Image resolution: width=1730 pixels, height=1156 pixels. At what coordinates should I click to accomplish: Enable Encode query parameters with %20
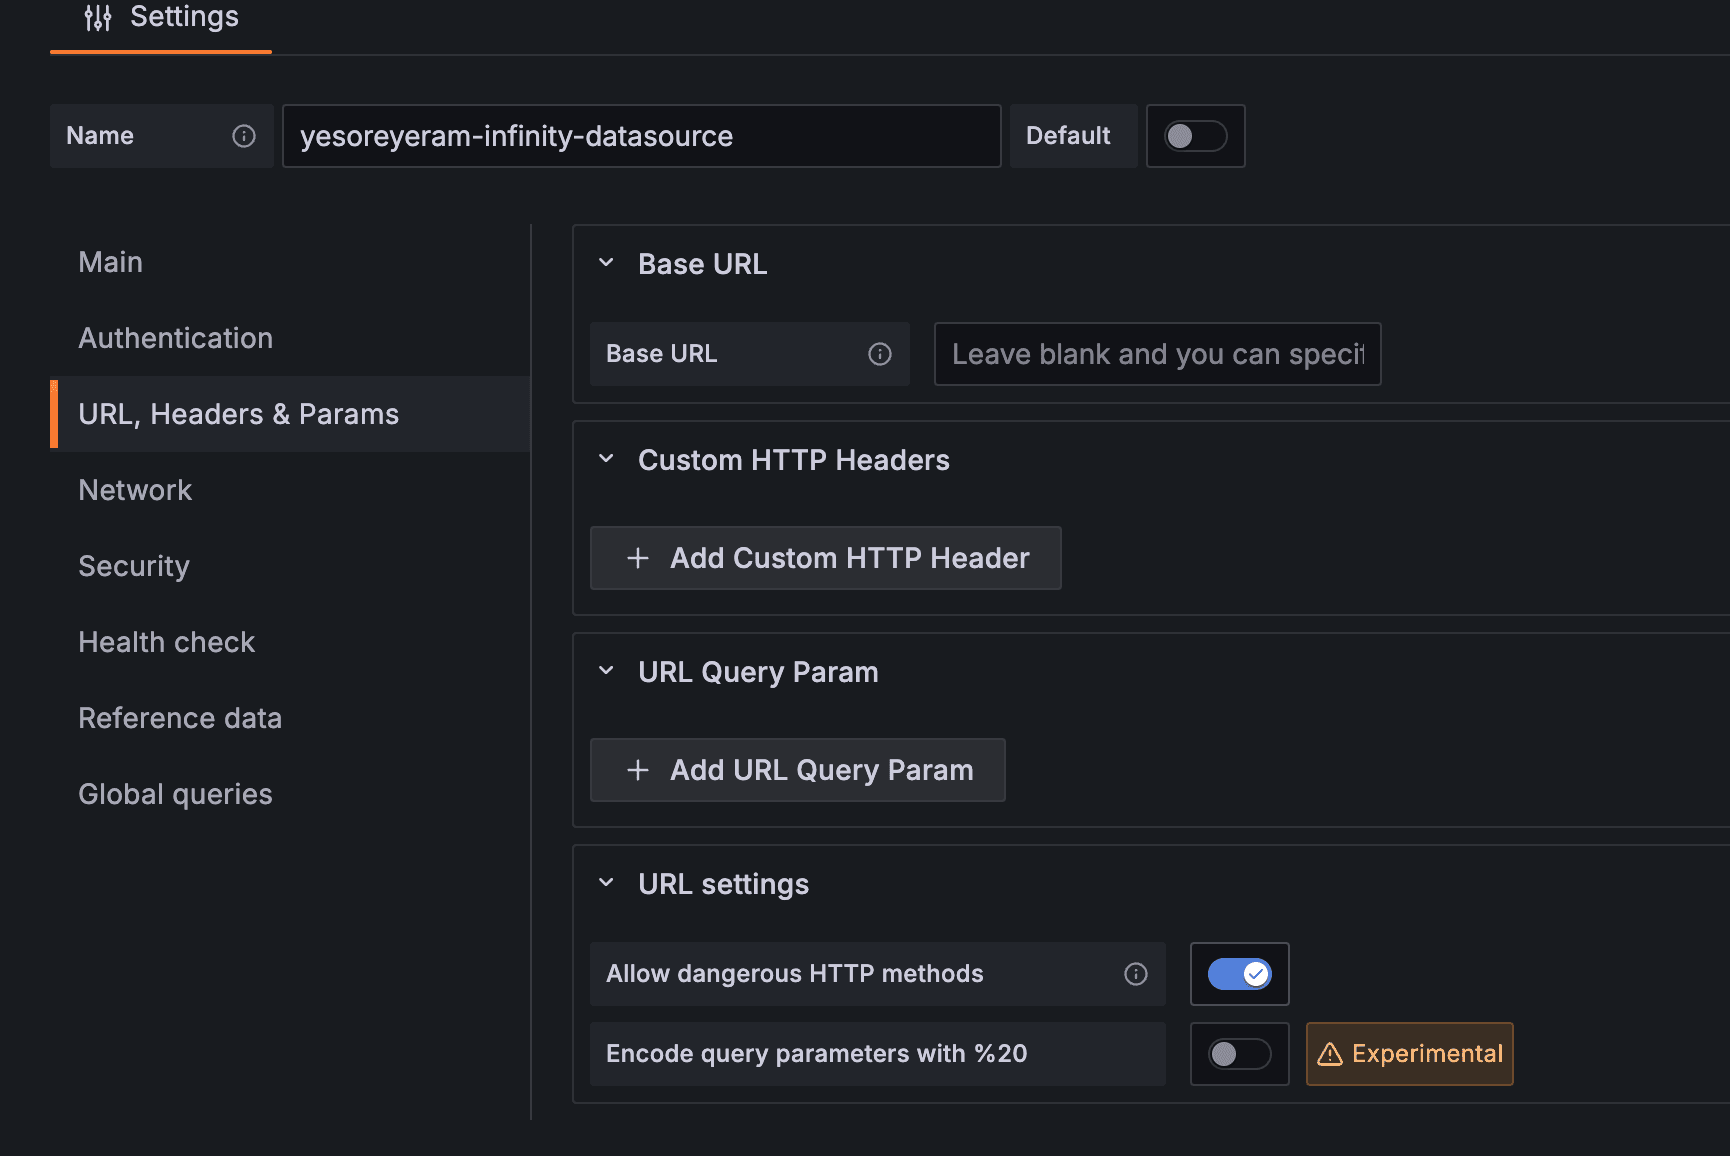pyautogui.click(x=1239, y=1053)
